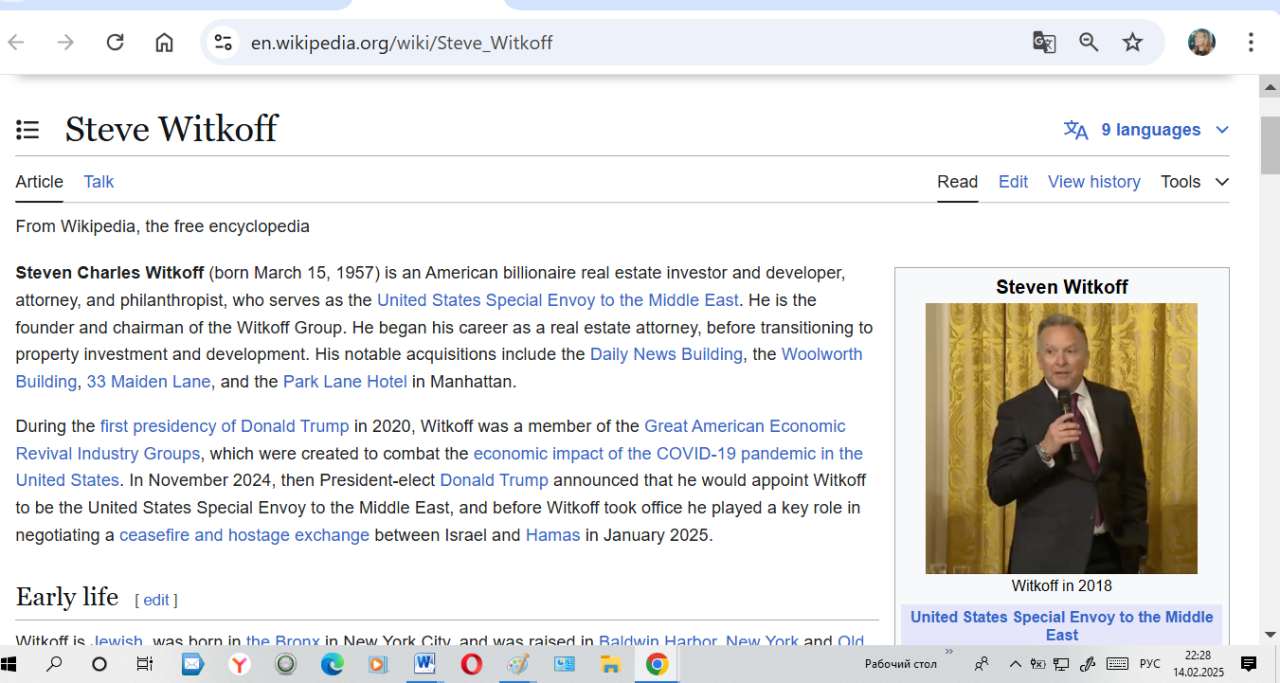Screen dimensions: 1280x683
Task: Click the edit link next to Early life
Action: coord(156,600)
